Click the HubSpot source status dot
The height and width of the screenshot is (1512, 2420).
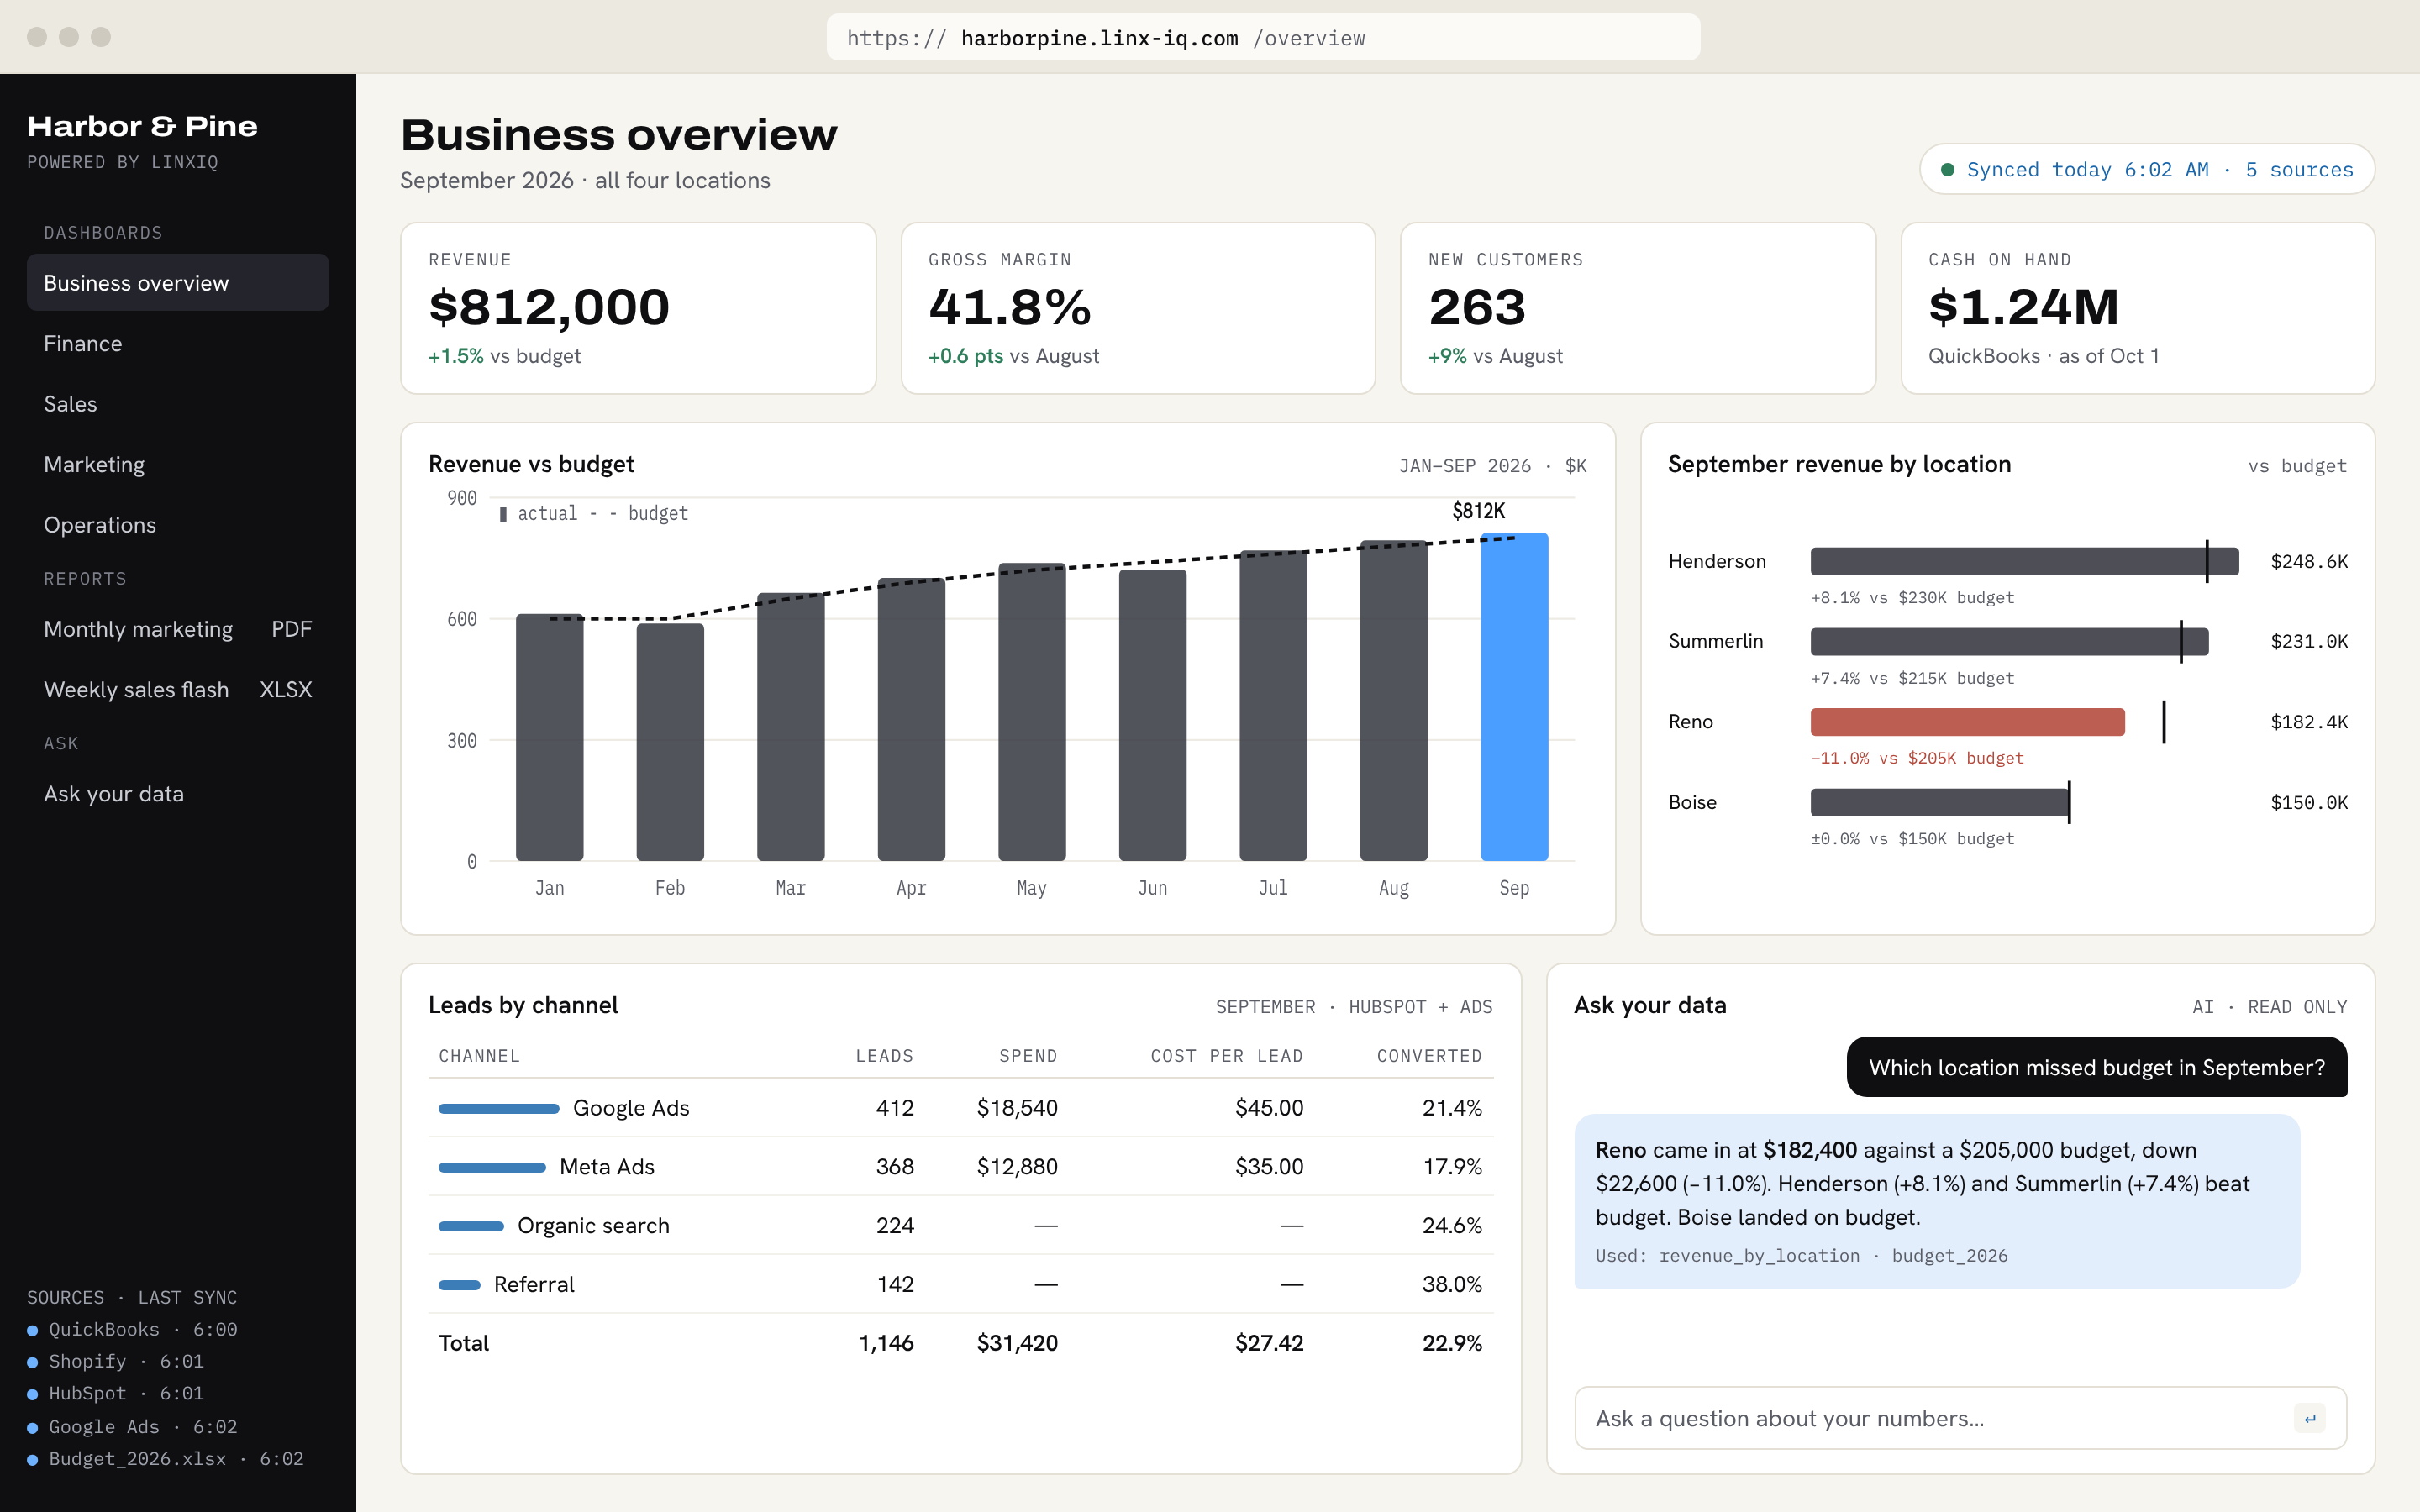tap(33, 1394)
